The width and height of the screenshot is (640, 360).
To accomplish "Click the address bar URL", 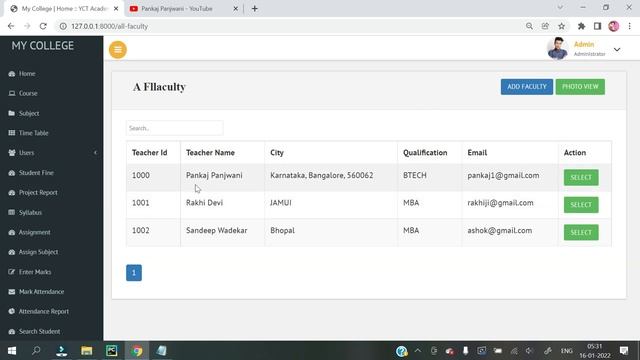I will point(109,26).
